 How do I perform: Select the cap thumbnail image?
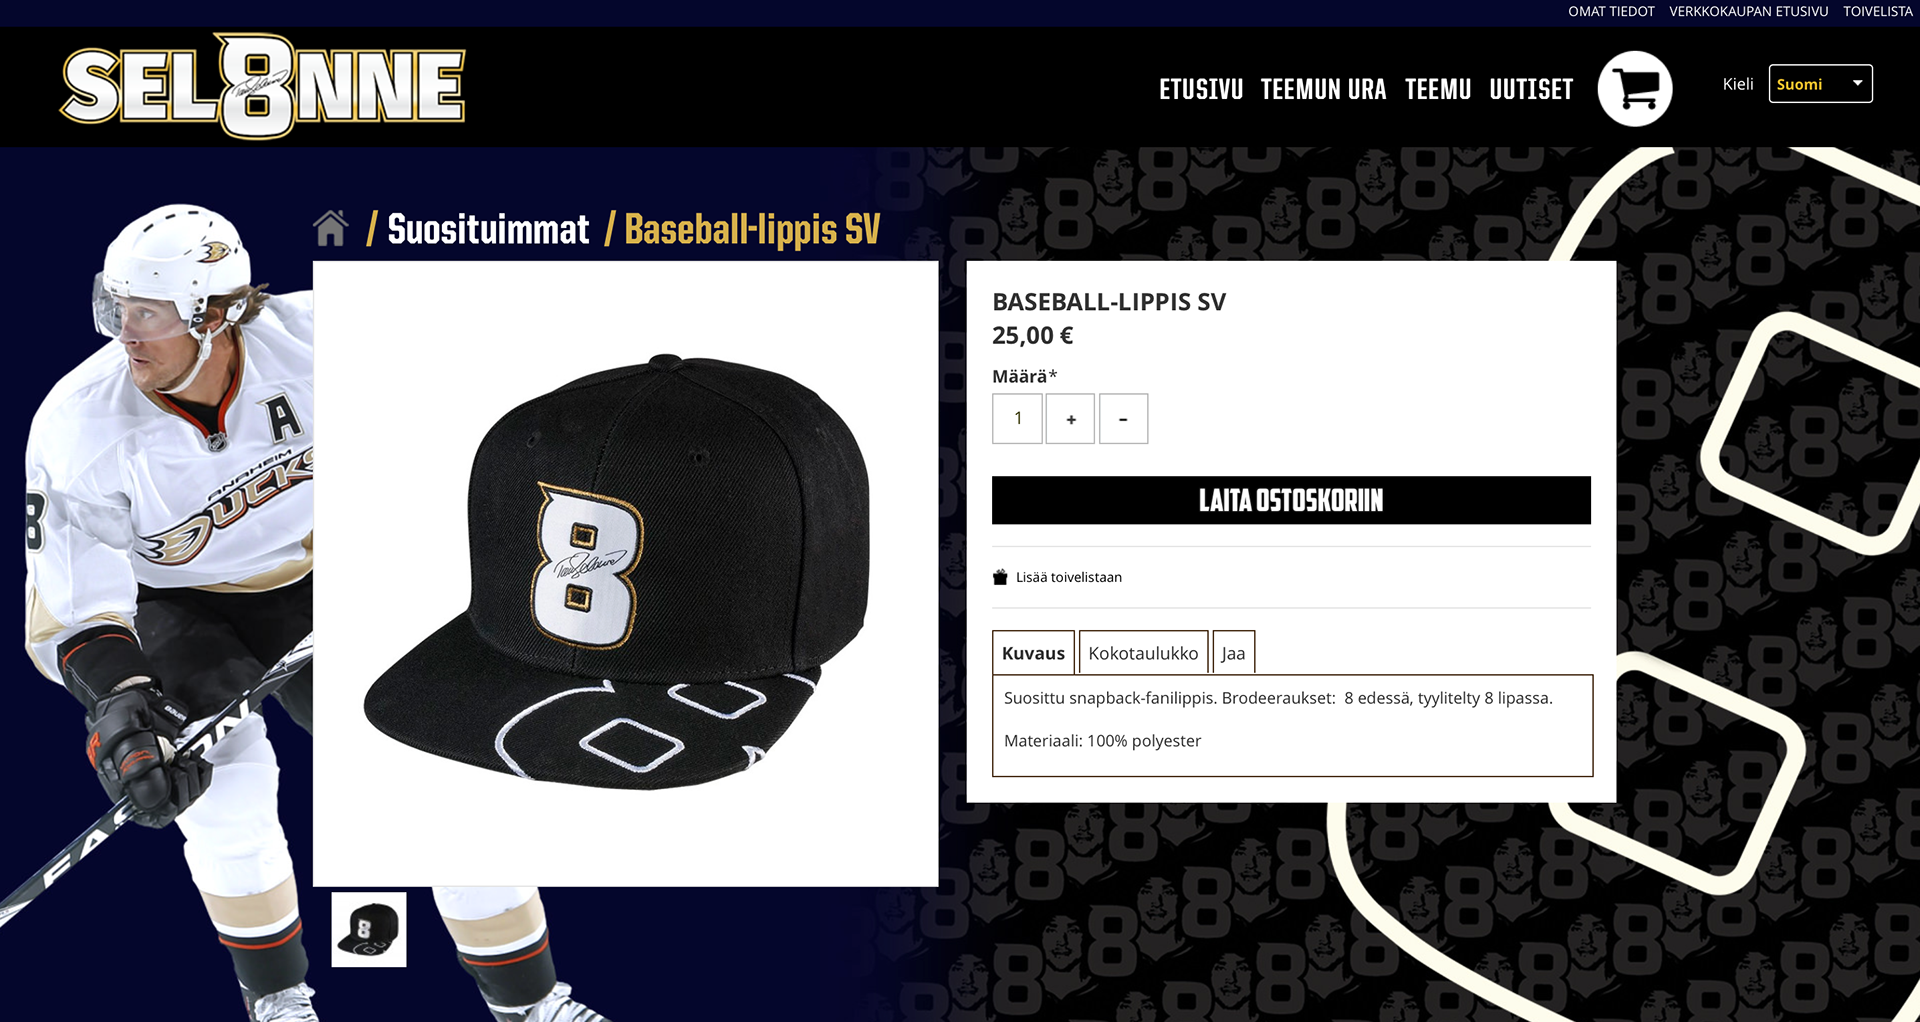[x=369, y=930]
